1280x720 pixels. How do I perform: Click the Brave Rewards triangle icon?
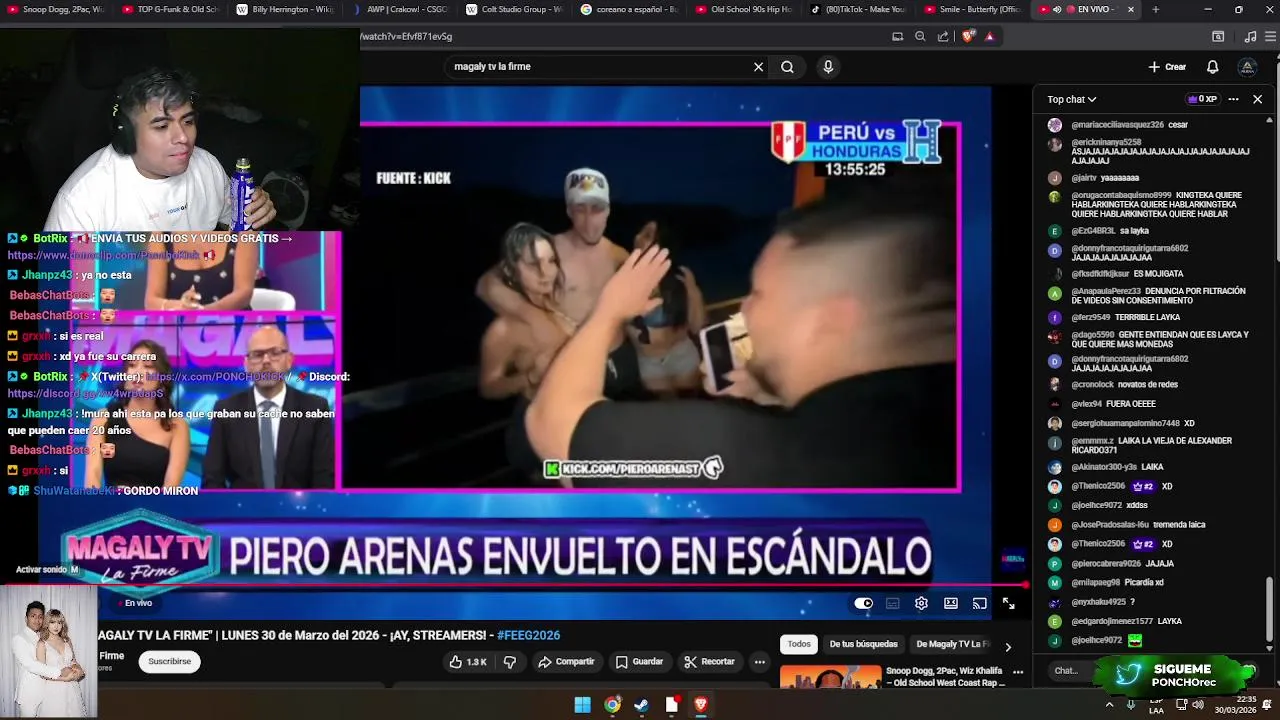tap(990, 36)
